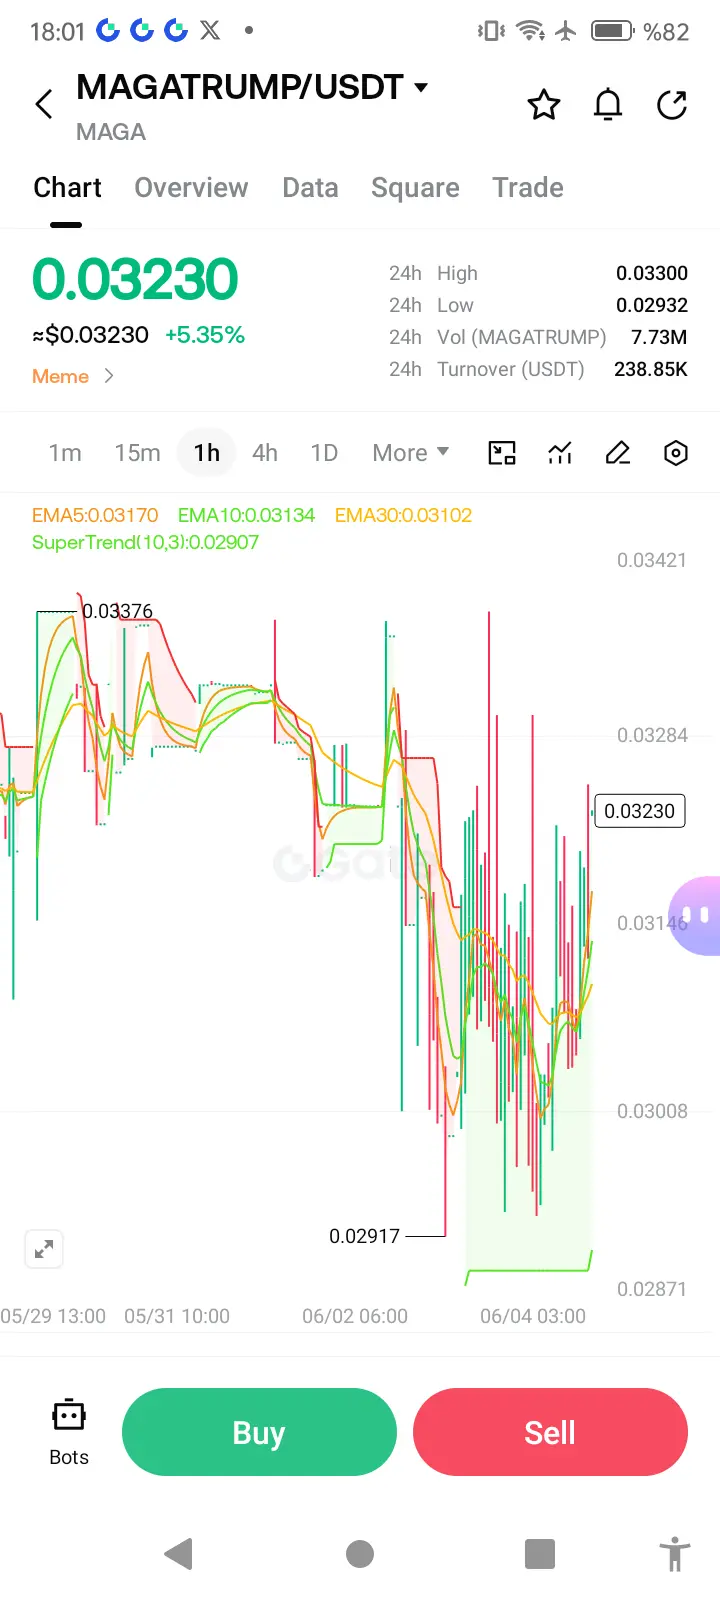Select the Chart tab

pyautogui.click(x=67, y=188)
